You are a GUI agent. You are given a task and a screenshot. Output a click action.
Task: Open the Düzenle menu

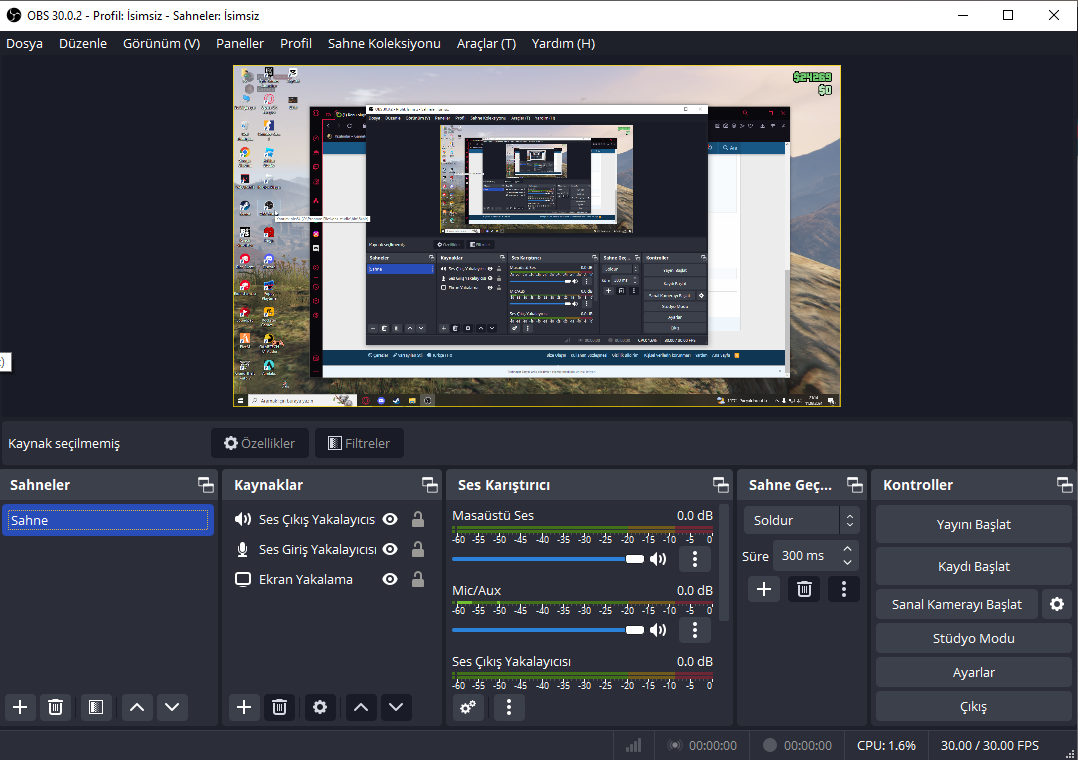(x=83, y=43)
